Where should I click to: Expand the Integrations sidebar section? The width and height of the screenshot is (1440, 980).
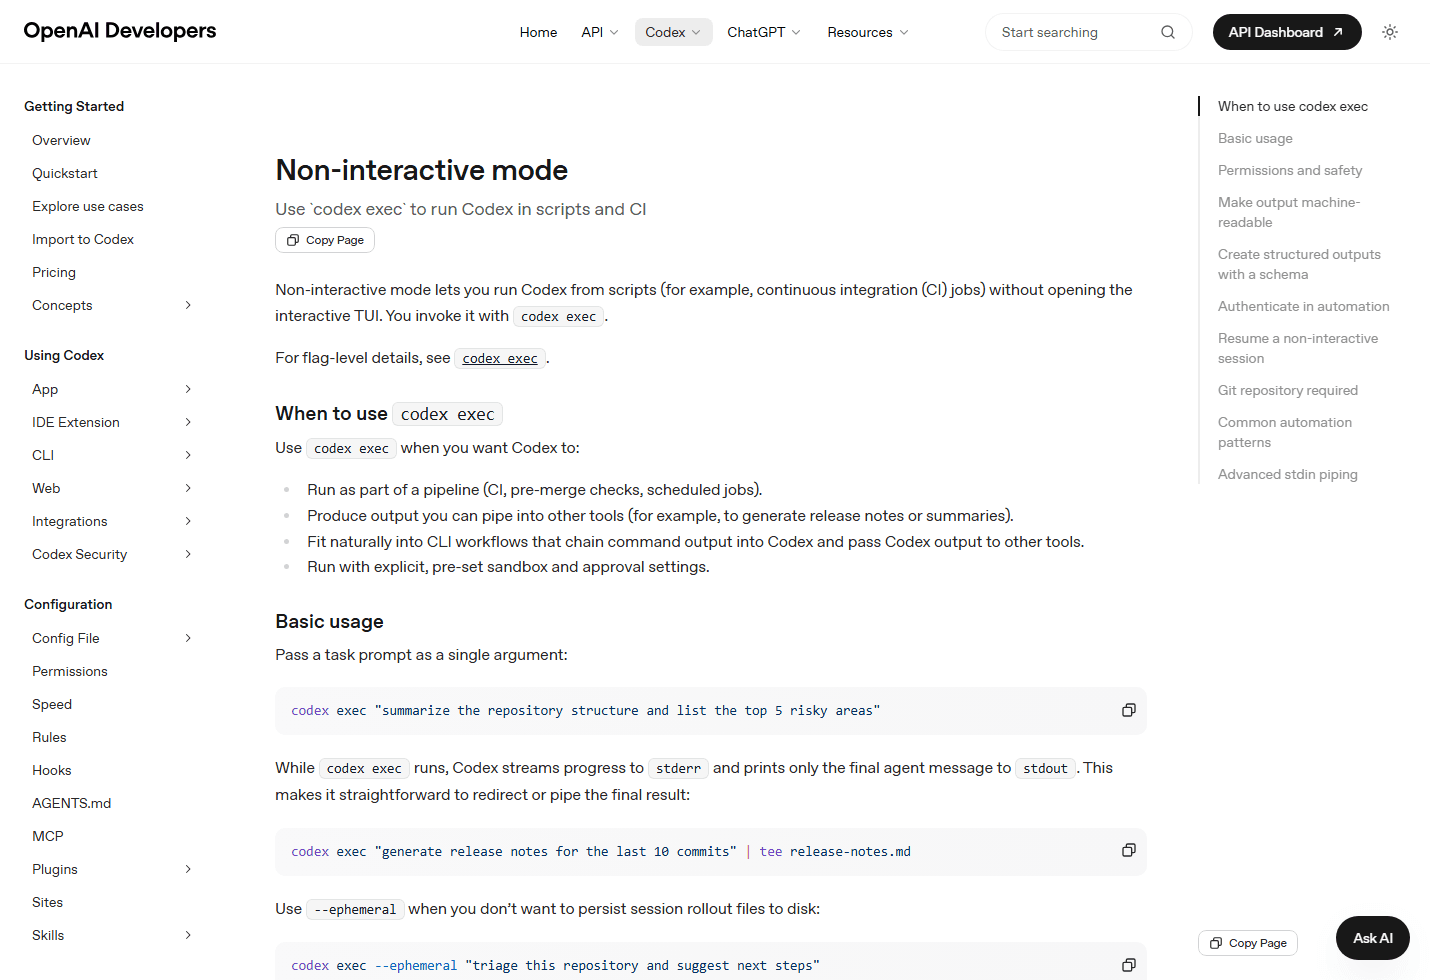point(188,521)
